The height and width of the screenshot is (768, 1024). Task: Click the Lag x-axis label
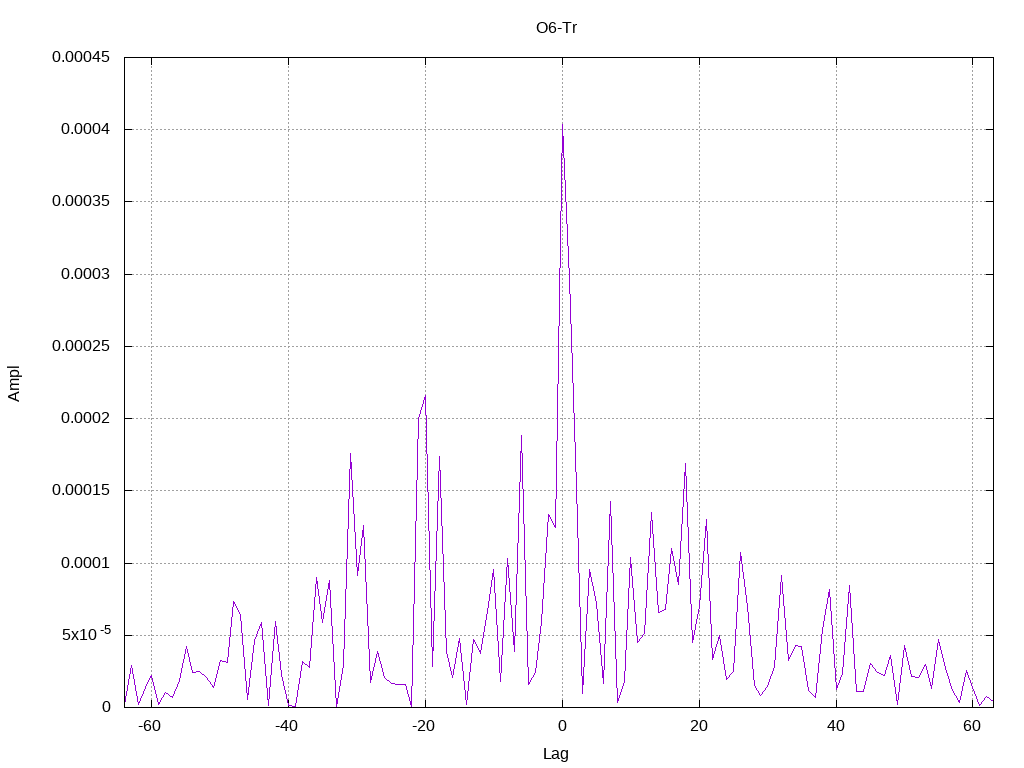pyautogui.click(x=556, y=754)
